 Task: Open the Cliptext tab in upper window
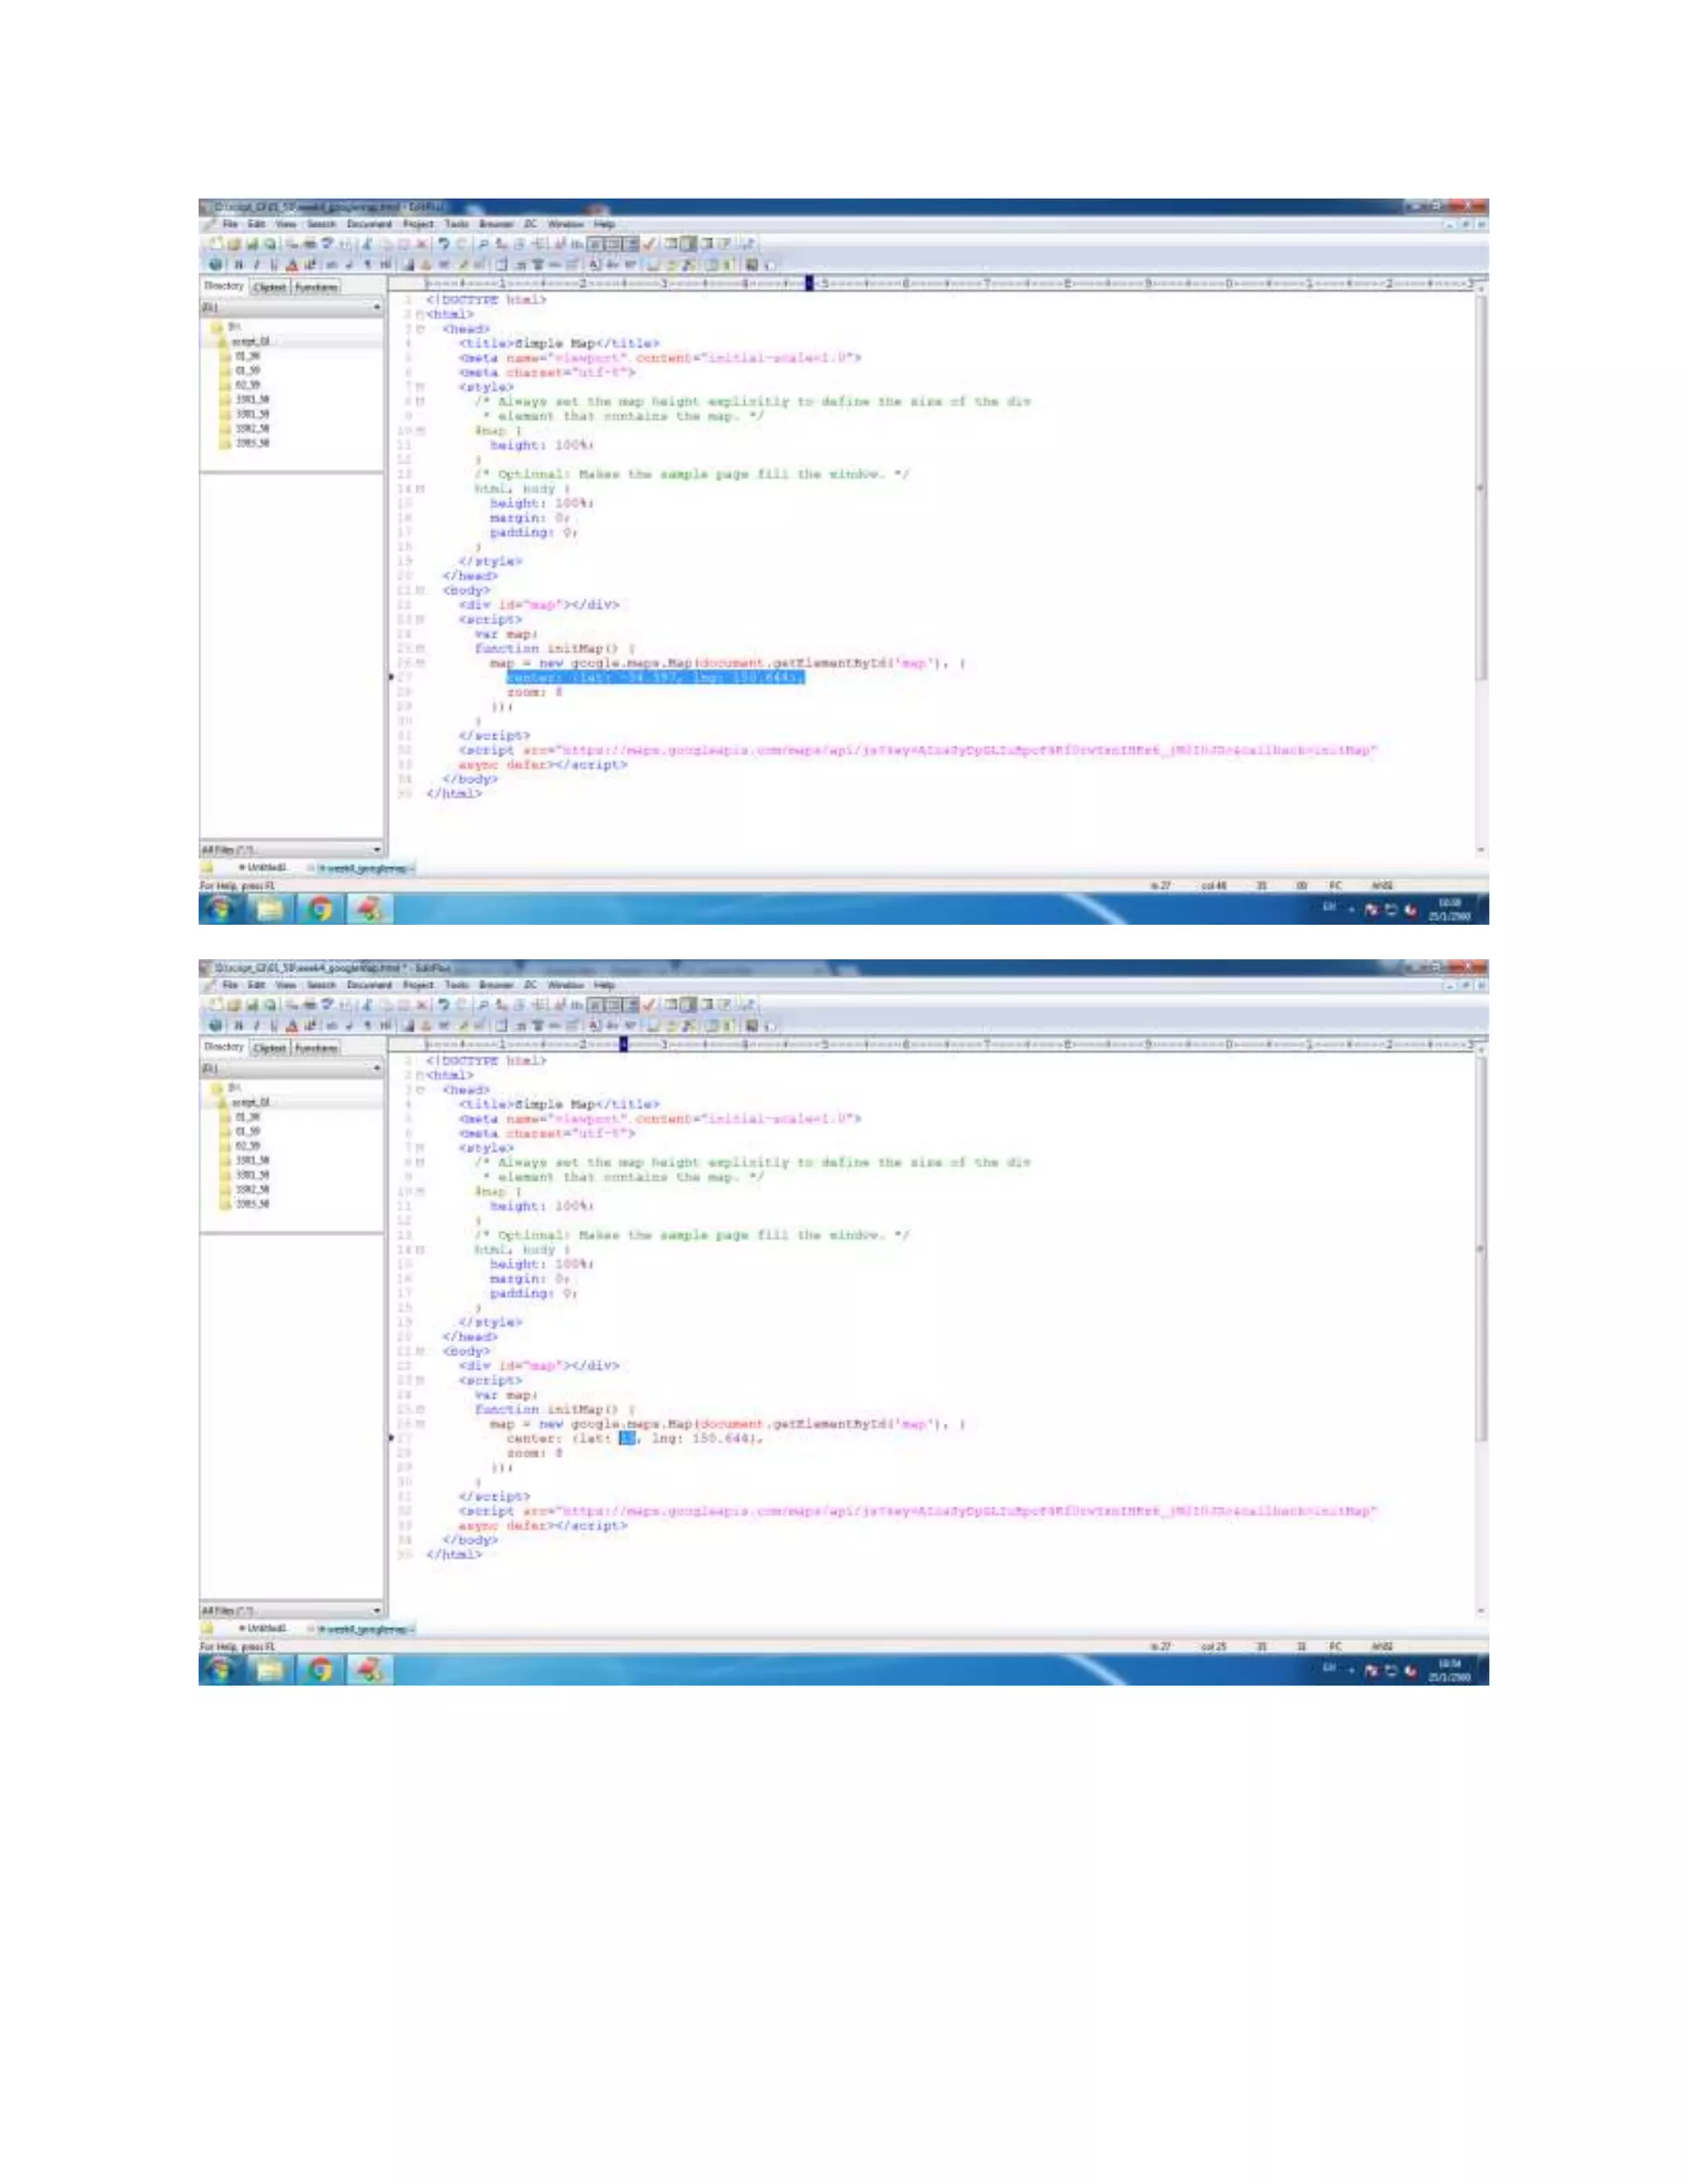click(269, 287)
